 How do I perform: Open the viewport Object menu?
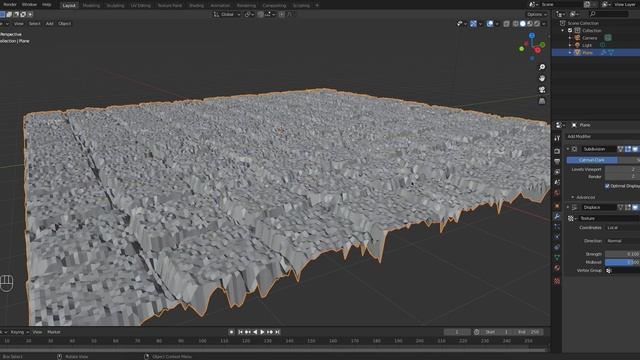(64, 24)
